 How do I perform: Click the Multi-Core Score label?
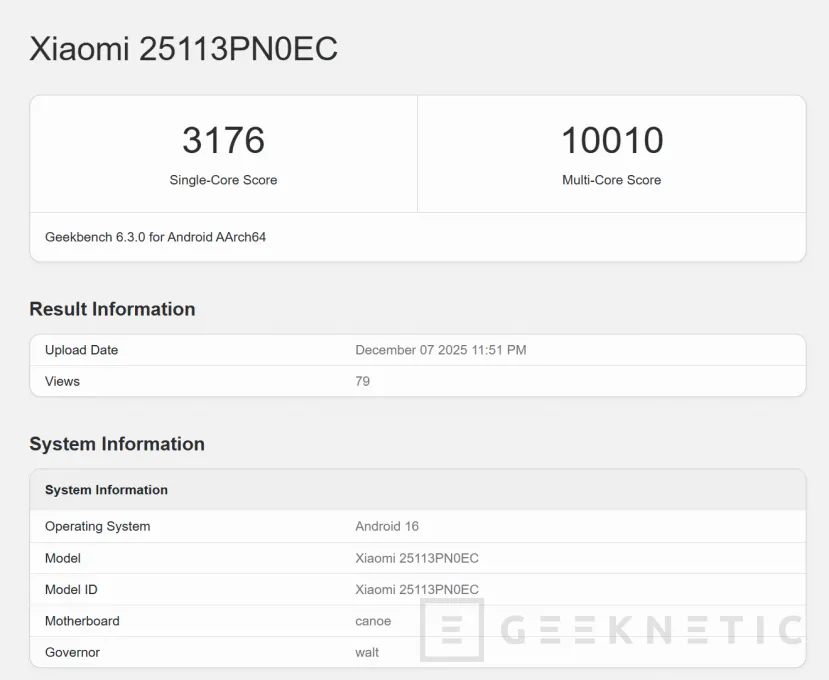point(611,180)
